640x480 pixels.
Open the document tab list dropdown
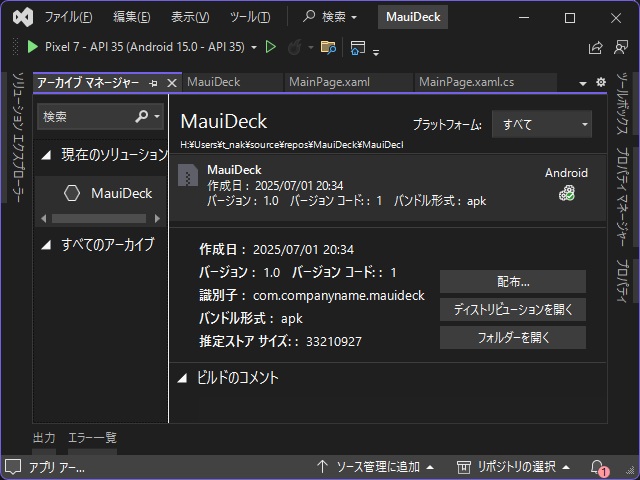[583, 83]
